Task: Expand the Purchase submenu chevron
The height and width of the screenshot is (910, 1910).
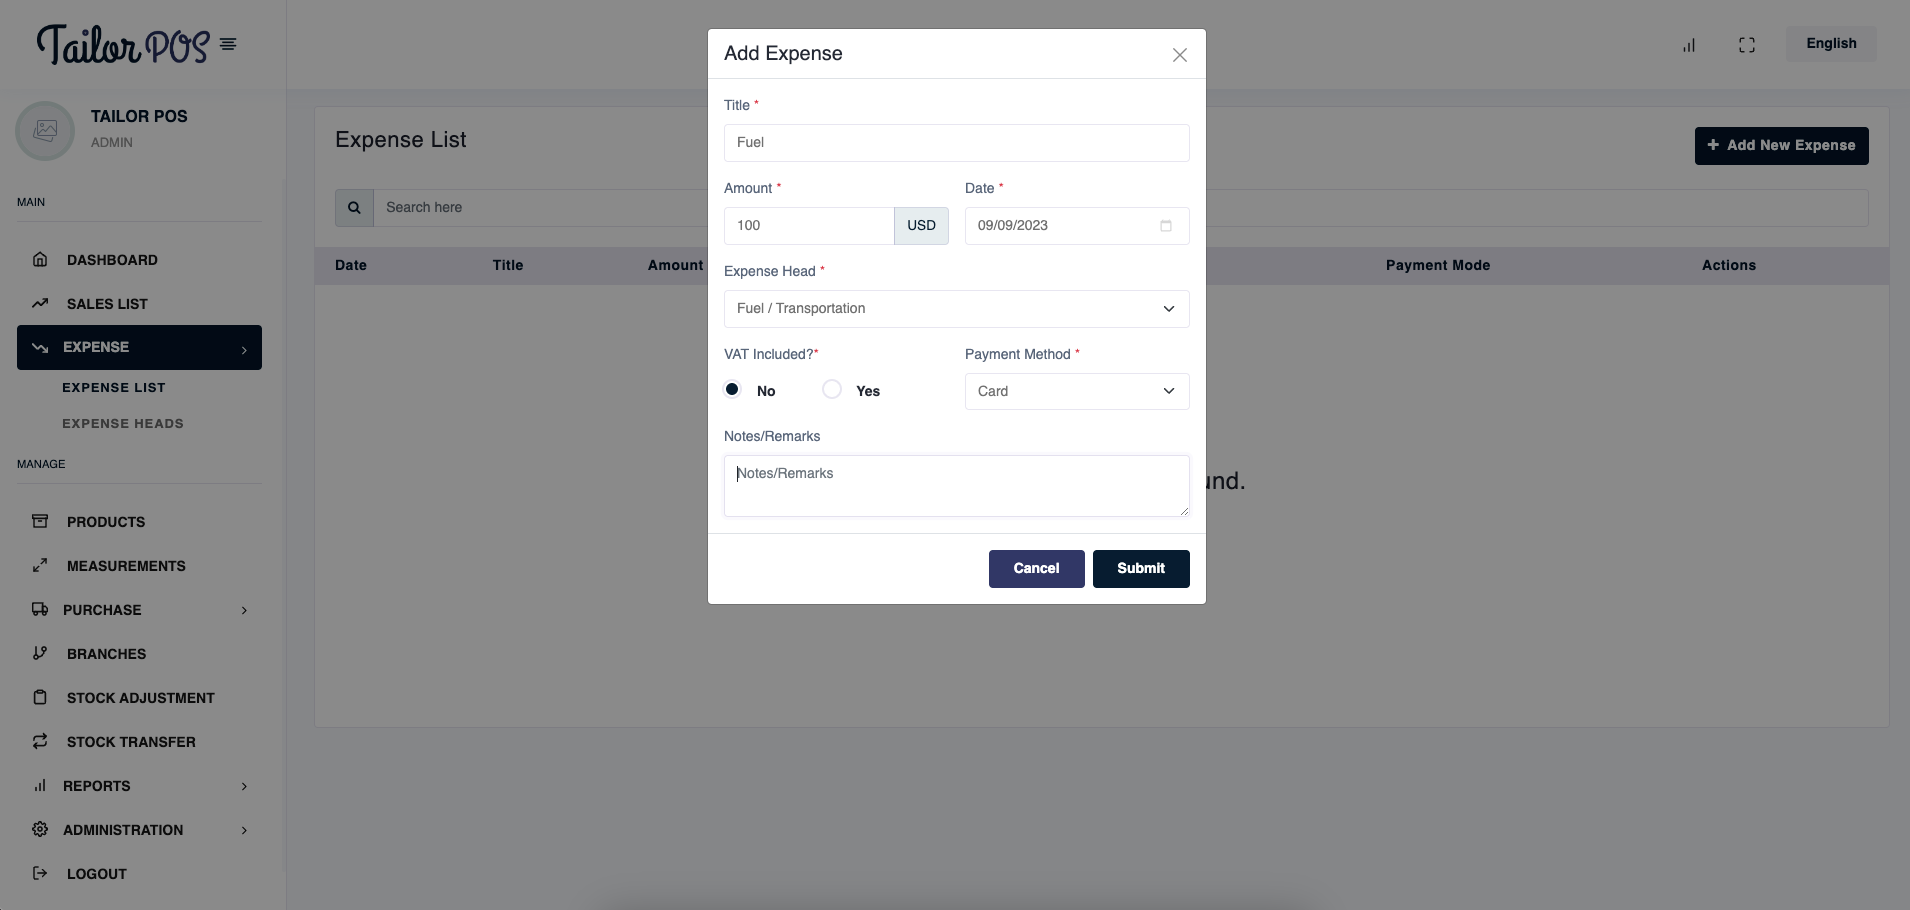Action: click(x=244, y=610)
